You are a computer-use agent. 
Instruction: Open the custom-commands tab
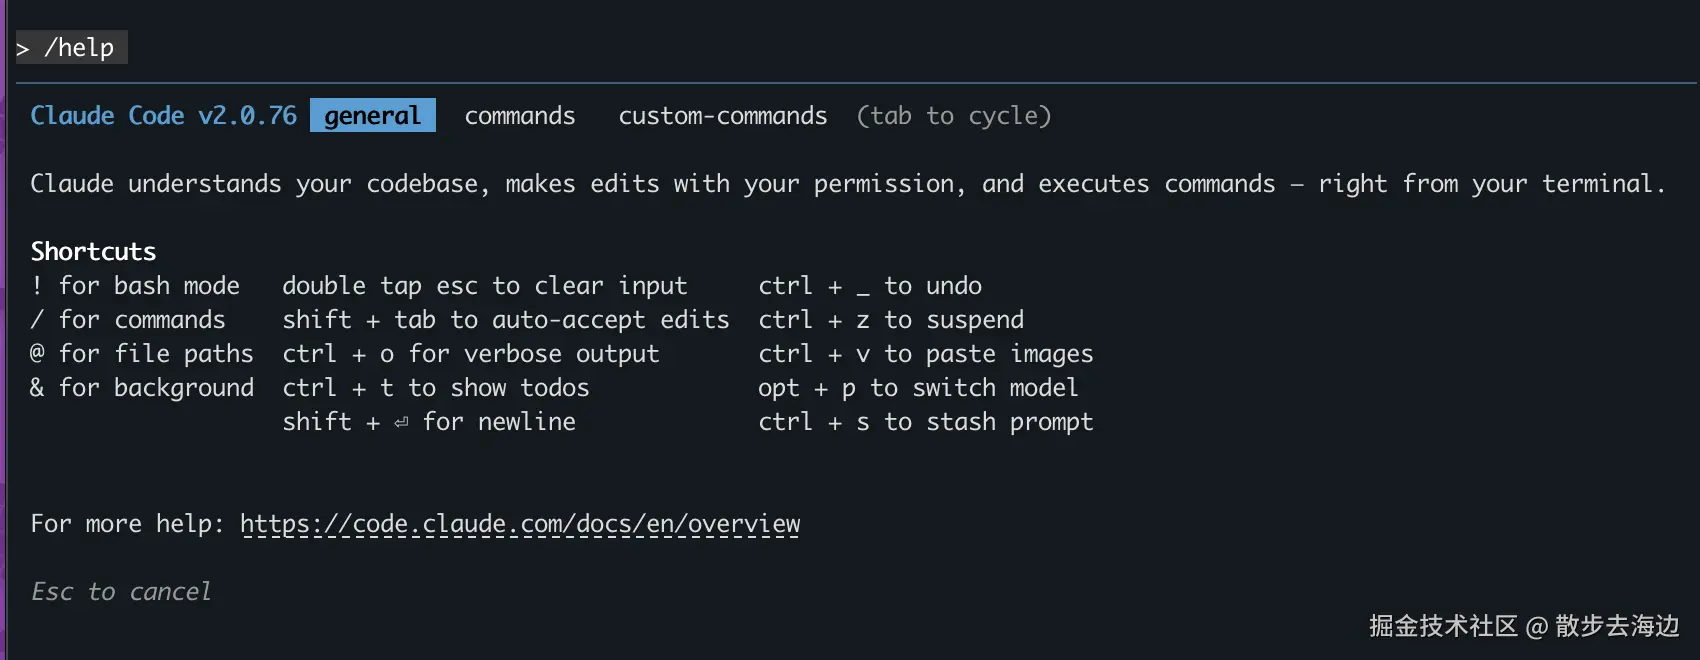tap(722, 116)
